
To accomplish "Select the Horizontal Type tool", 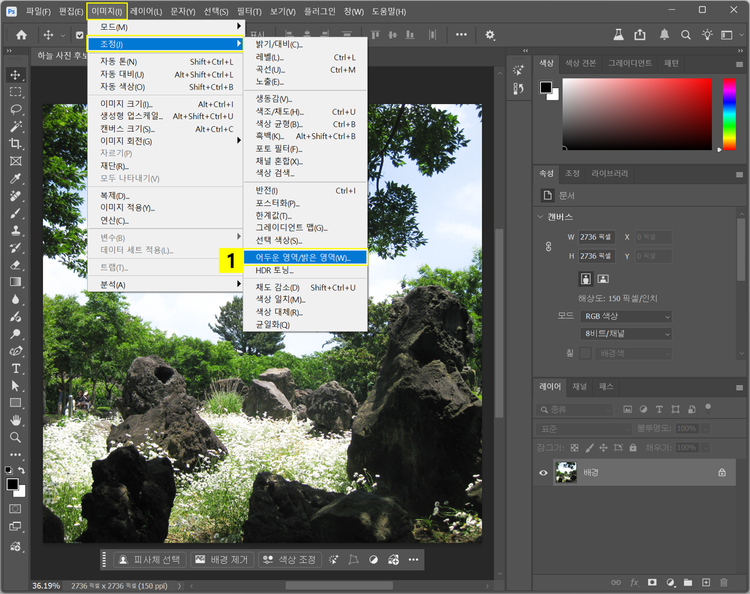I will (x=15, y=368).
